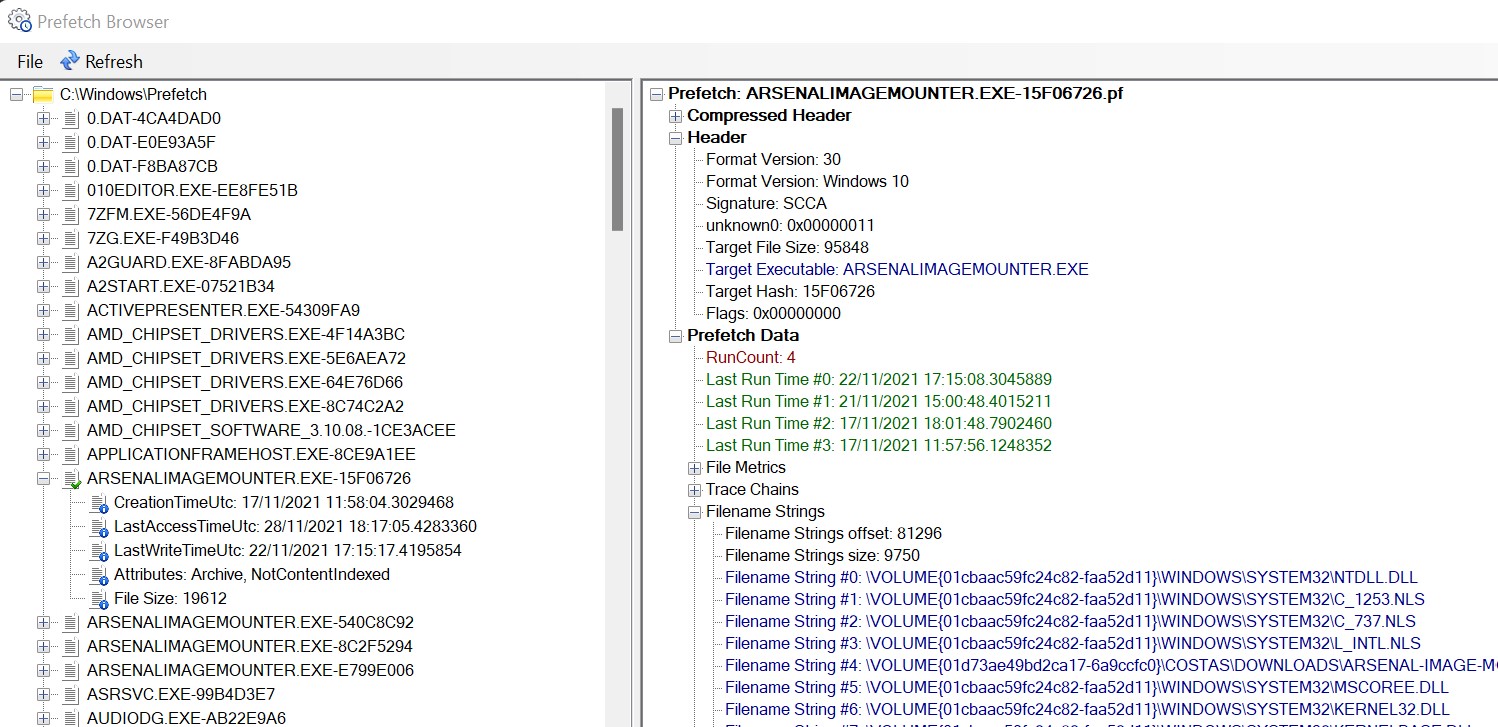The height and width of the screenshot is (727, 1498).
Task: Select Signature: SCCA line
Action: [766, 203]
